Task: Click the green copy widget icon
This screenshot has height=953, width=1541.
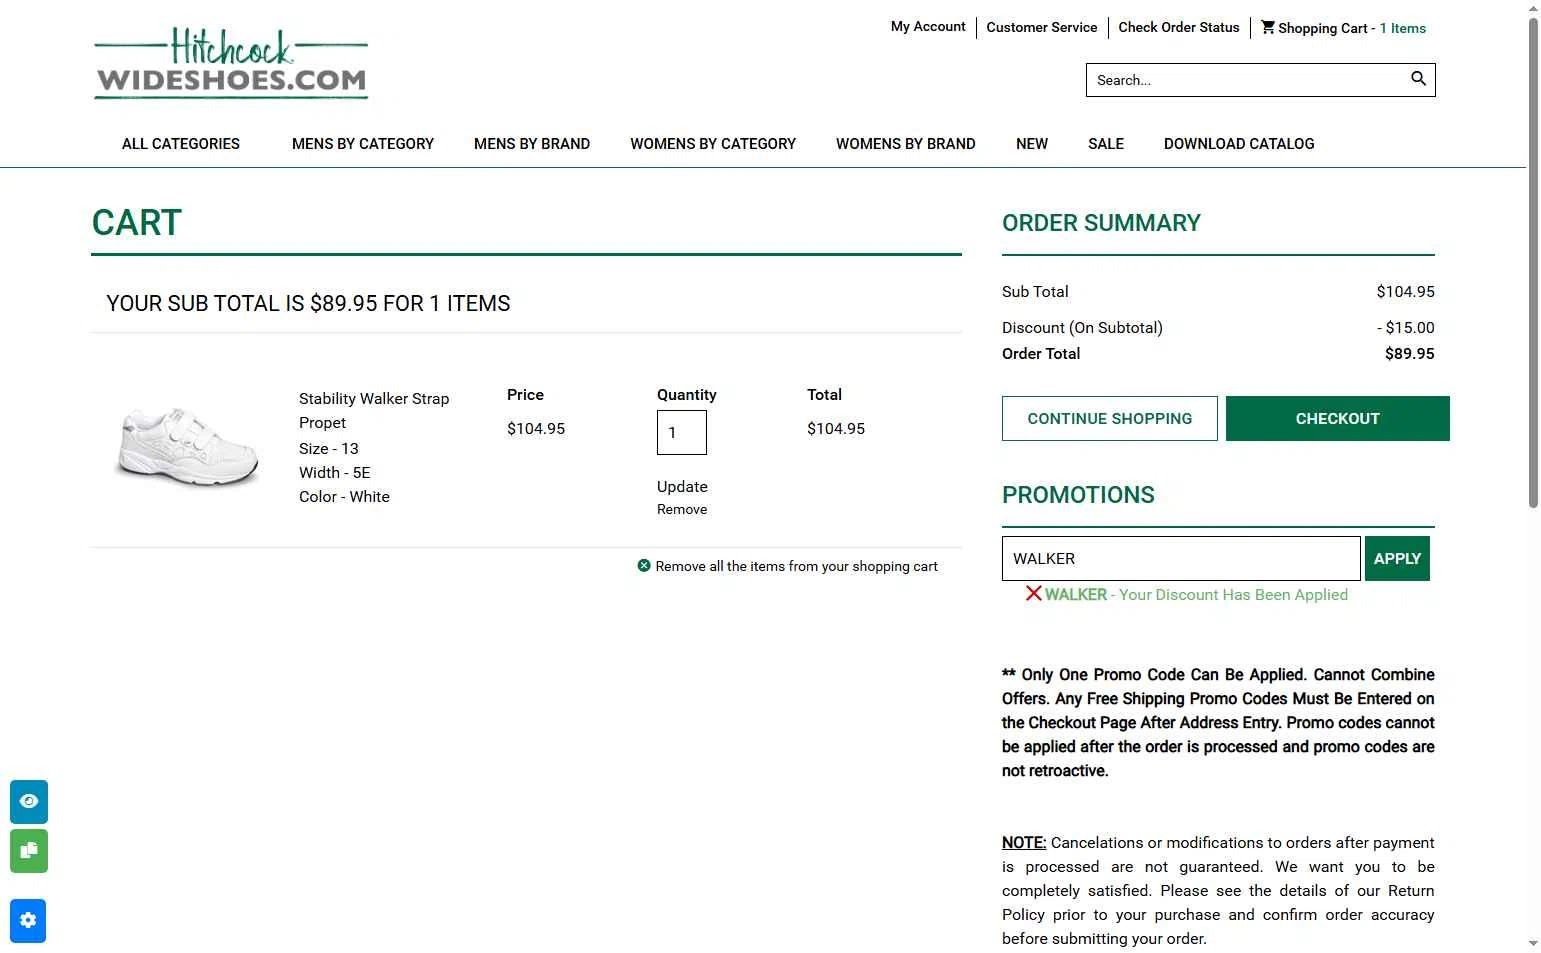Action: [29, 851]
